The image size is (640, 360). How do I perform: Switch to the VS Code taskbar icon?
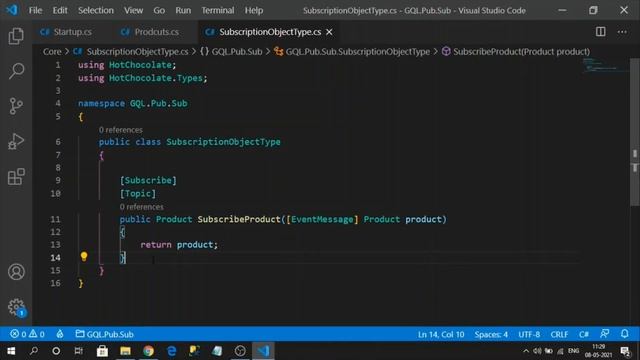(x=263, y=351)
